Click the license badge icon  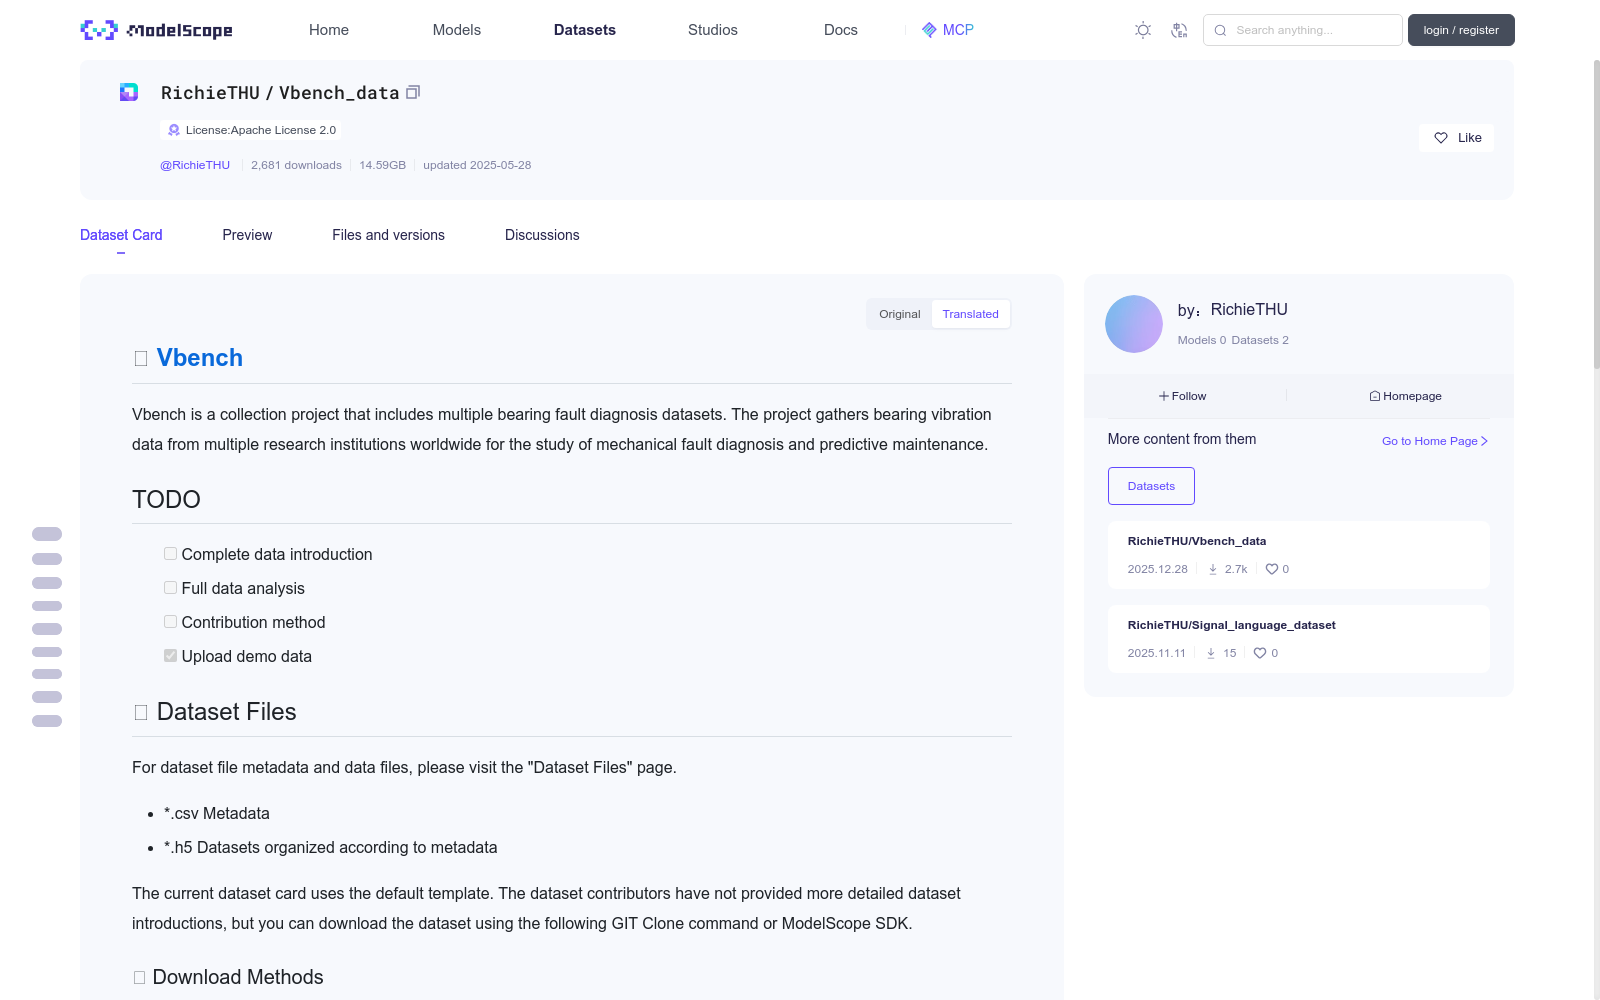pyautogui.click(x=174, y=130)
